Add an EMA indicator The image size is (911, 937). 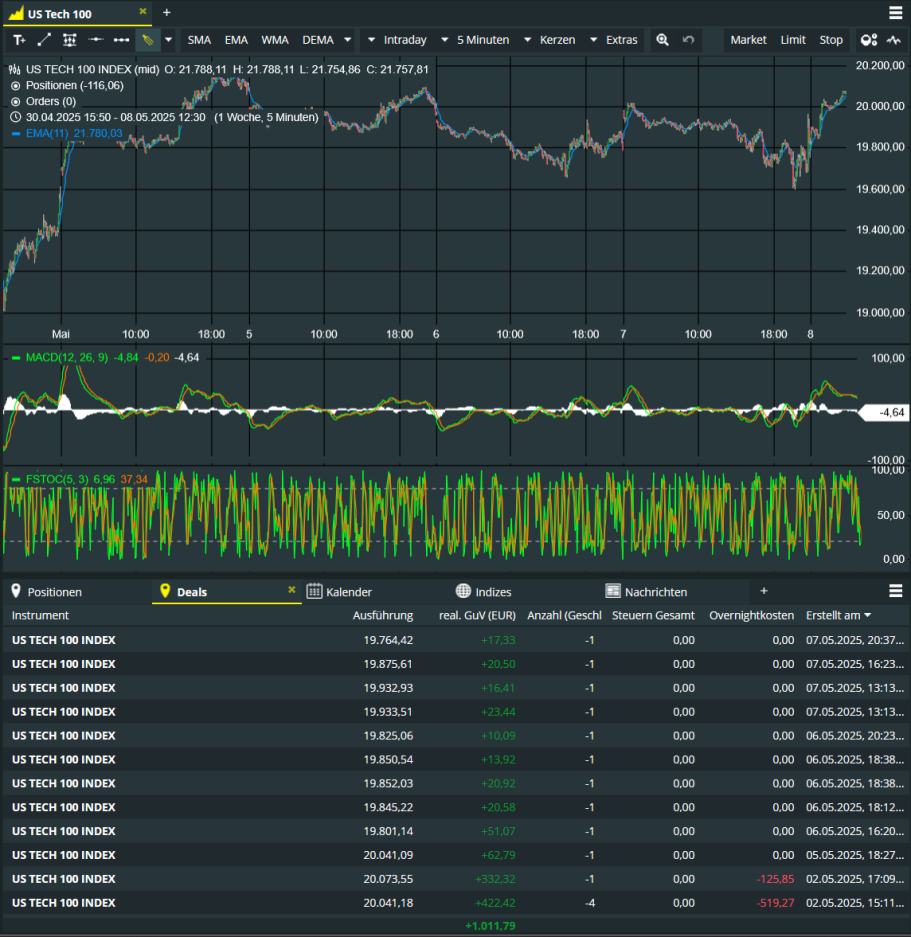tap(236, 40)
